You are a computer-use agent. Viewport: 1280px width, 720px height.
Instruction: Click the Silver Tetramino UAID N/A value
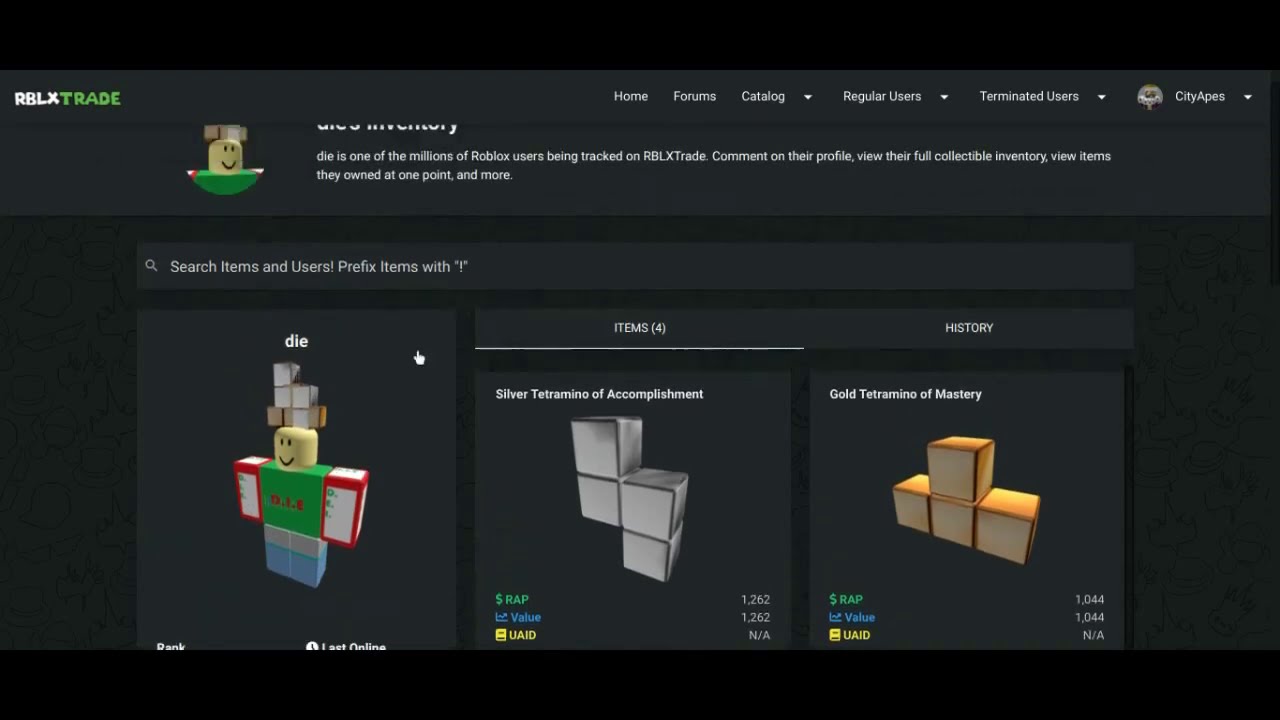click(x=759, y=635)
